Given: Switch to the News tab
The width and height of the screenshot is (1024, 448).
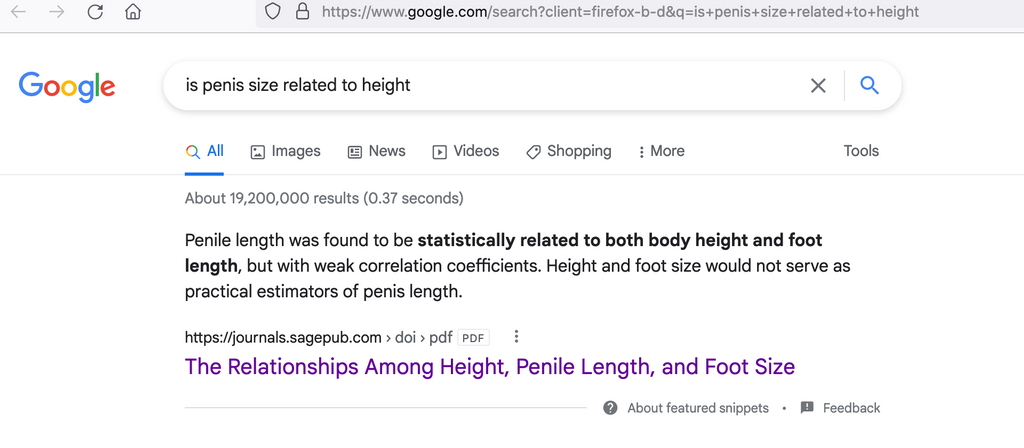Looking at the screenshot, I should (x=376, y=152).
